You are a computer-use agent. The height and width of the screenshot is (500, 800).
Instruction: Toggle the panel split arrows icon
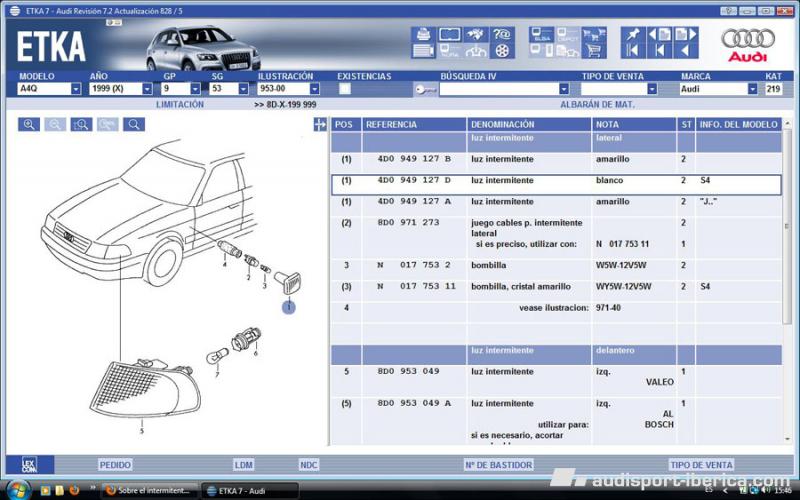point(320,124)
